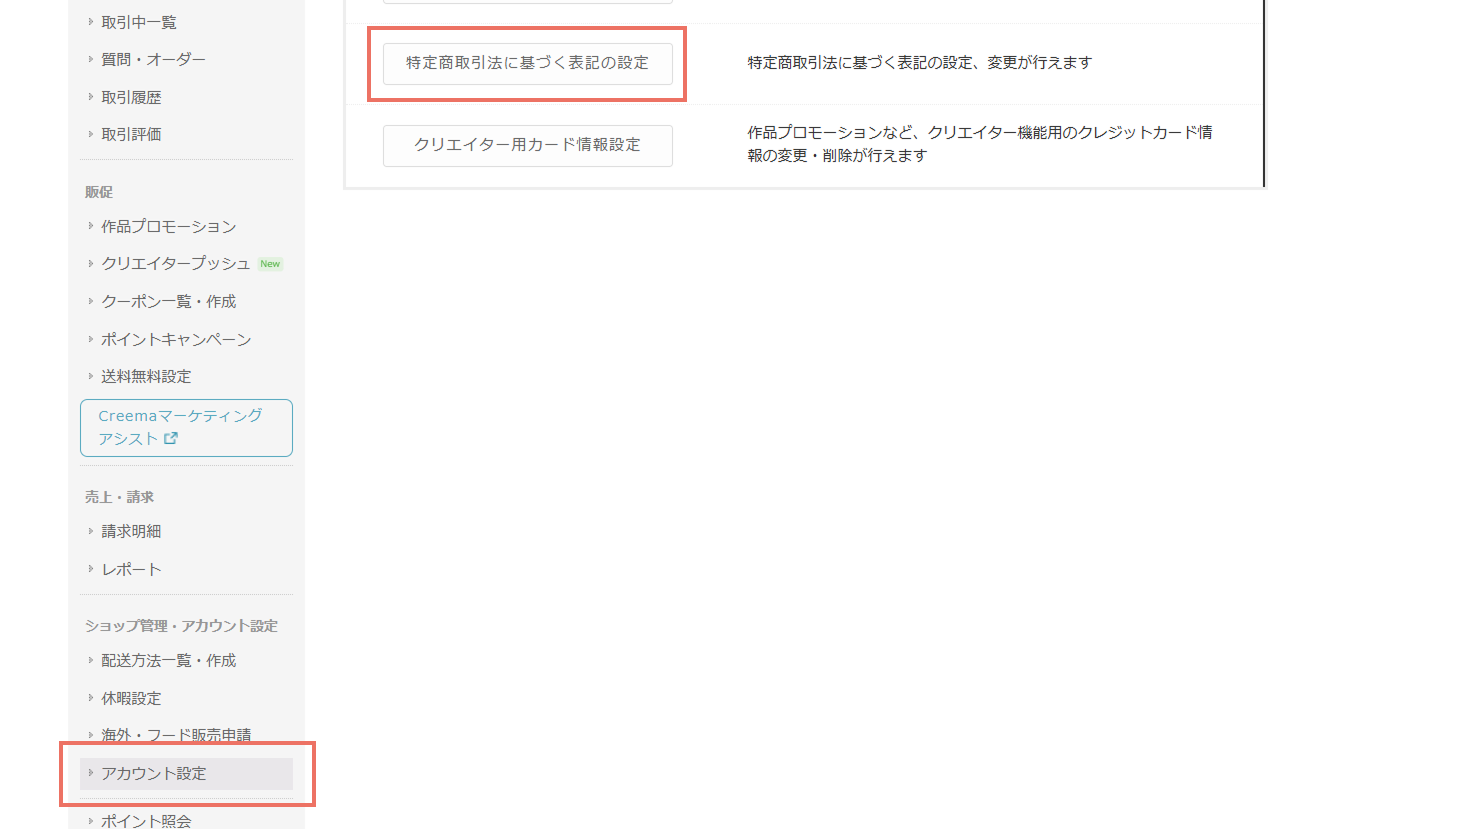Open レポート sidebar link
1459x829 pixels.
click(131, 570)
